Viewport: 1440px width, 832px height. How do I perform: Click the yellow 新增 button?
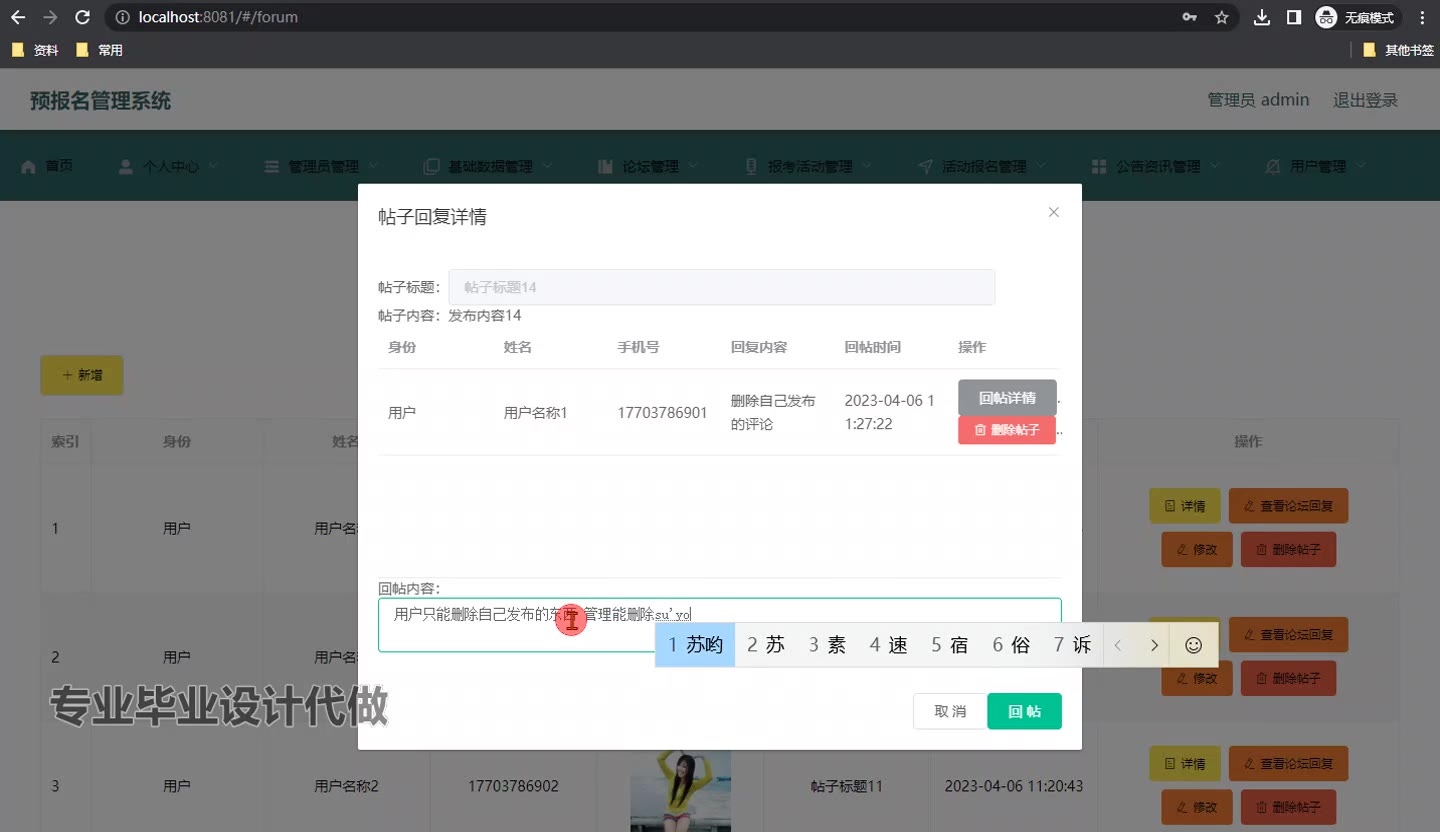click(82, 375)
